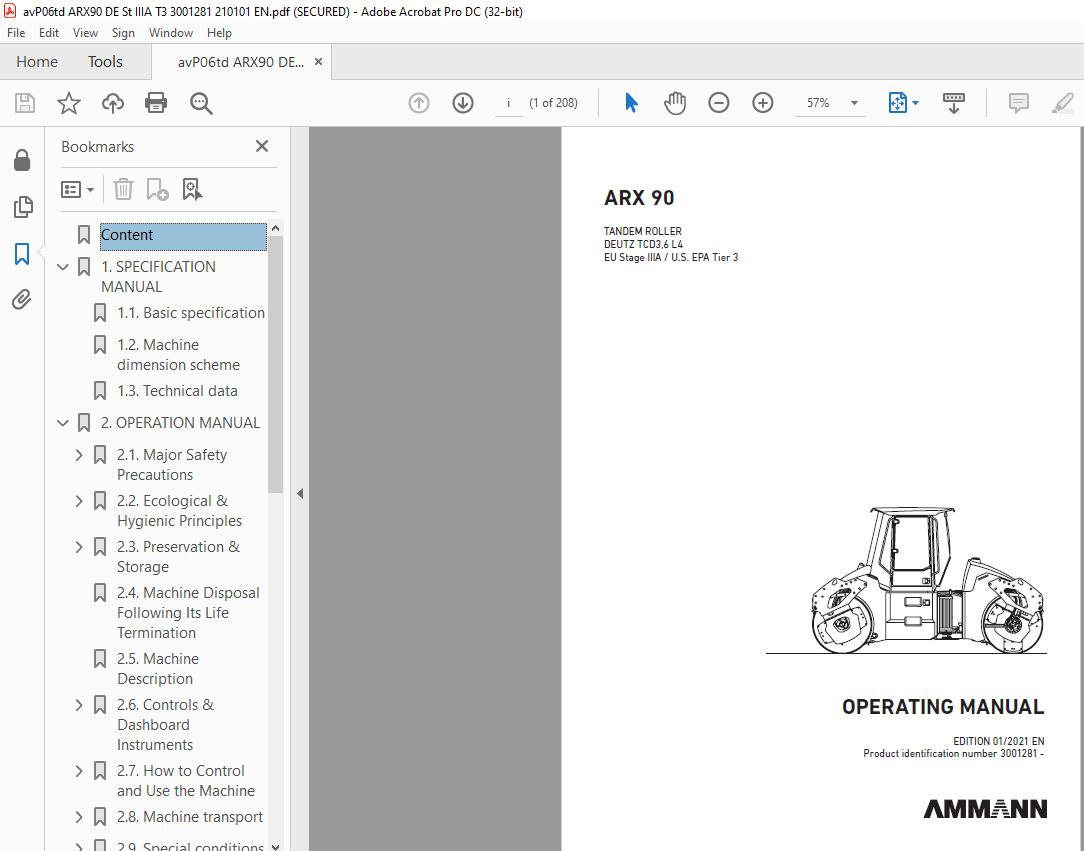Go to next page arrow
This screenshot has width=1084, height=851.
pos(462,103)
